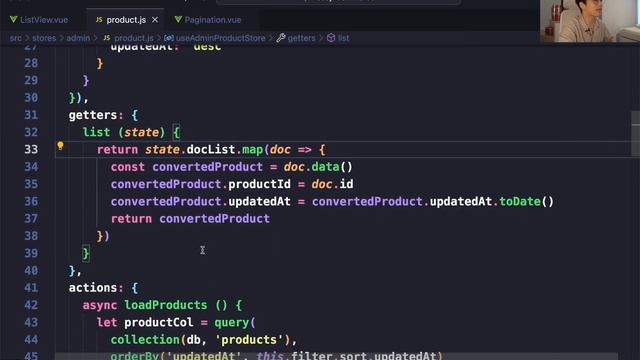Click line number 33
This screenshot has height=360, width=640.
(31, 149)
